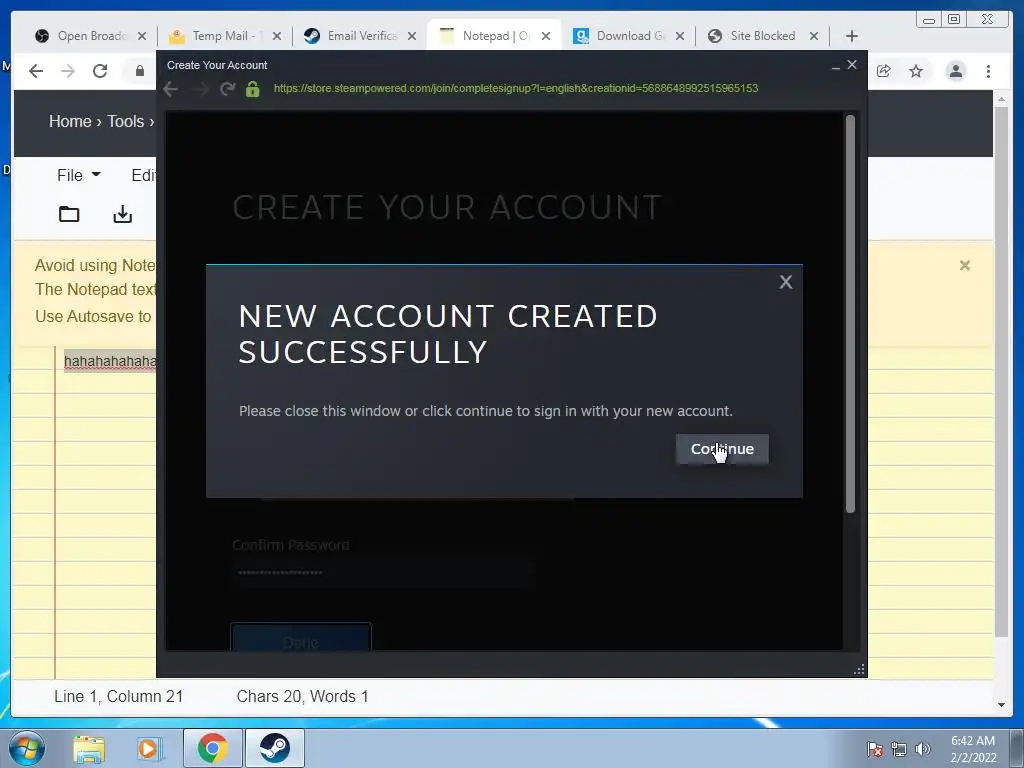Viewport: 1024px width, 768px height.
Task: Click the Notepad open folder icon
Action: [x=69, y=214]
